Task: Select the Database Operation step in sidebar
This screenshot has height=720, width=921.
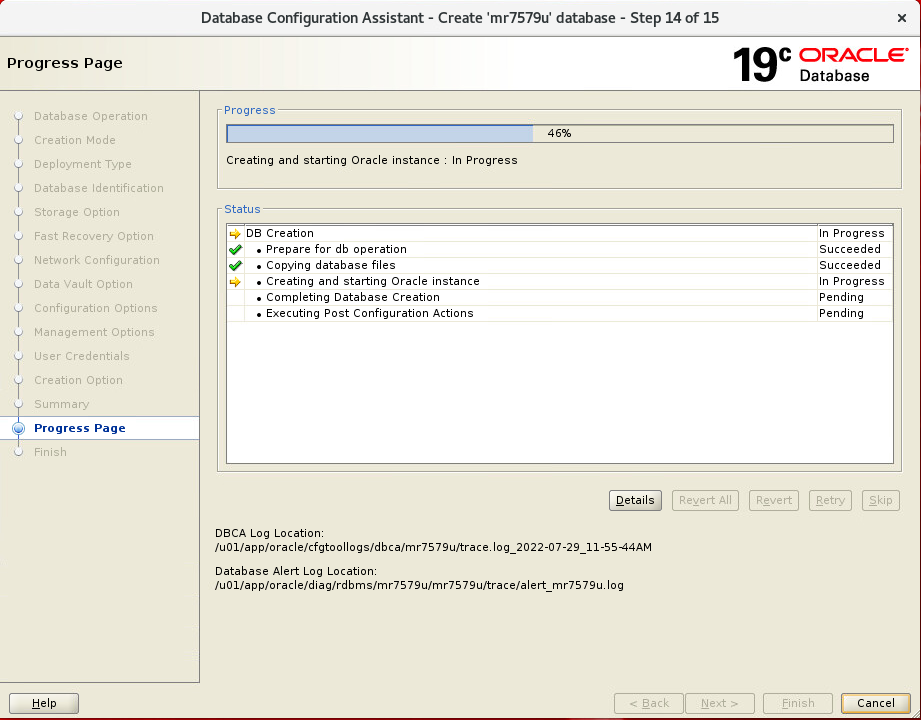Action: point(90,116)
